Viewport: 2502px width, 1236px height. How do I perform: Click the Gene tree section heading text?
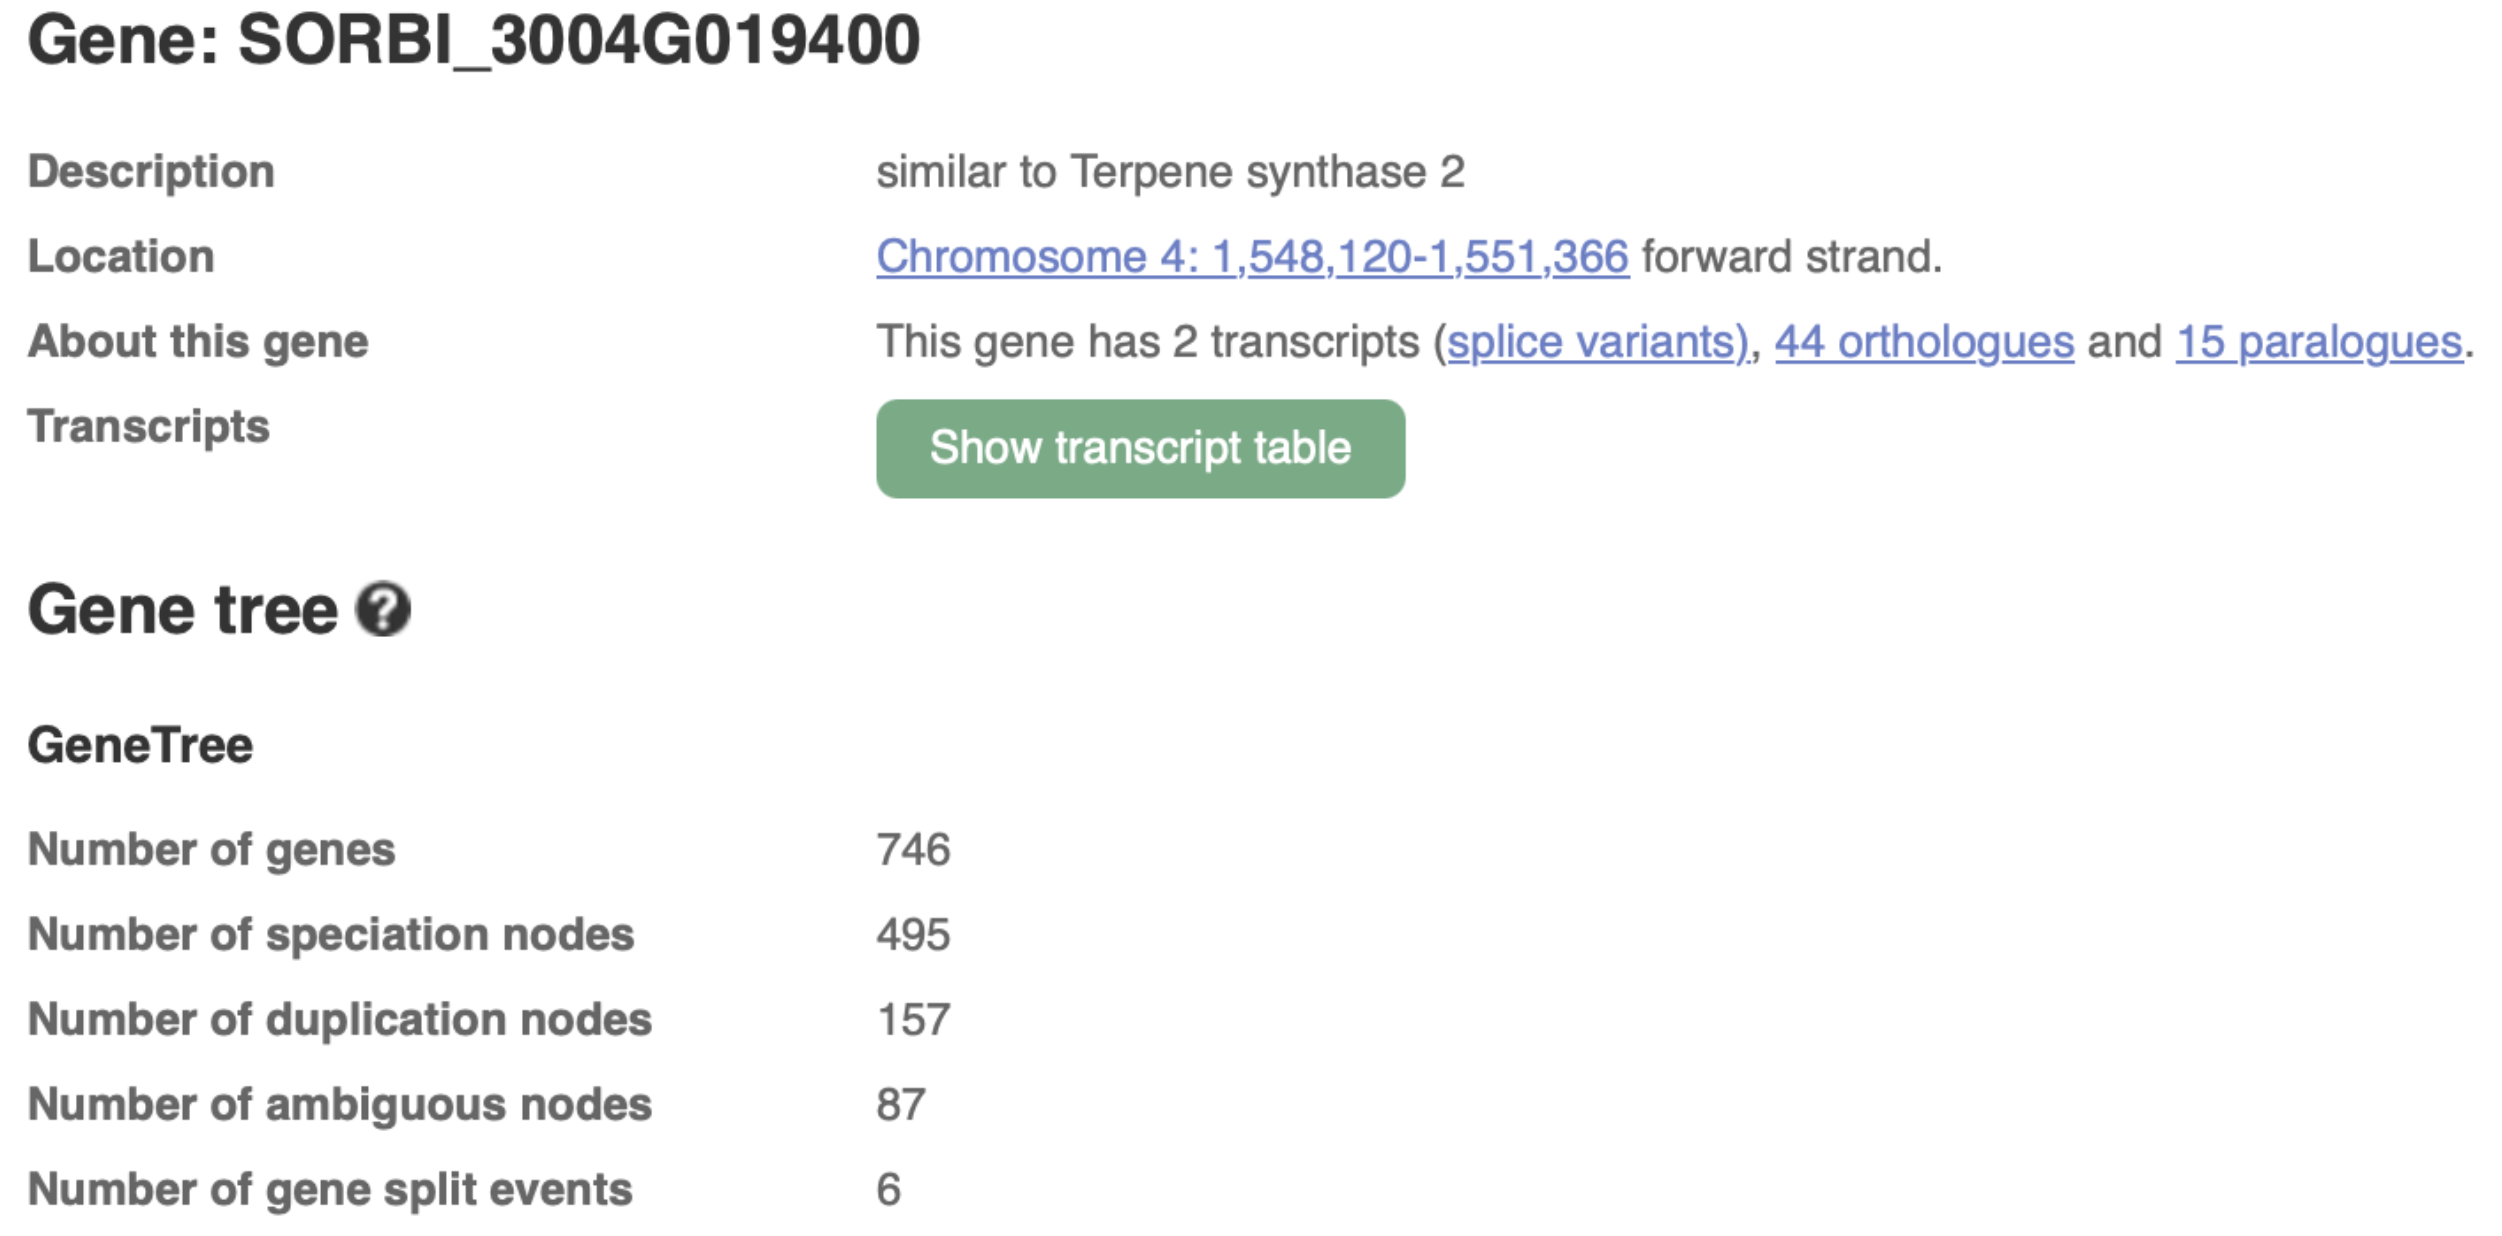[183, 610]
